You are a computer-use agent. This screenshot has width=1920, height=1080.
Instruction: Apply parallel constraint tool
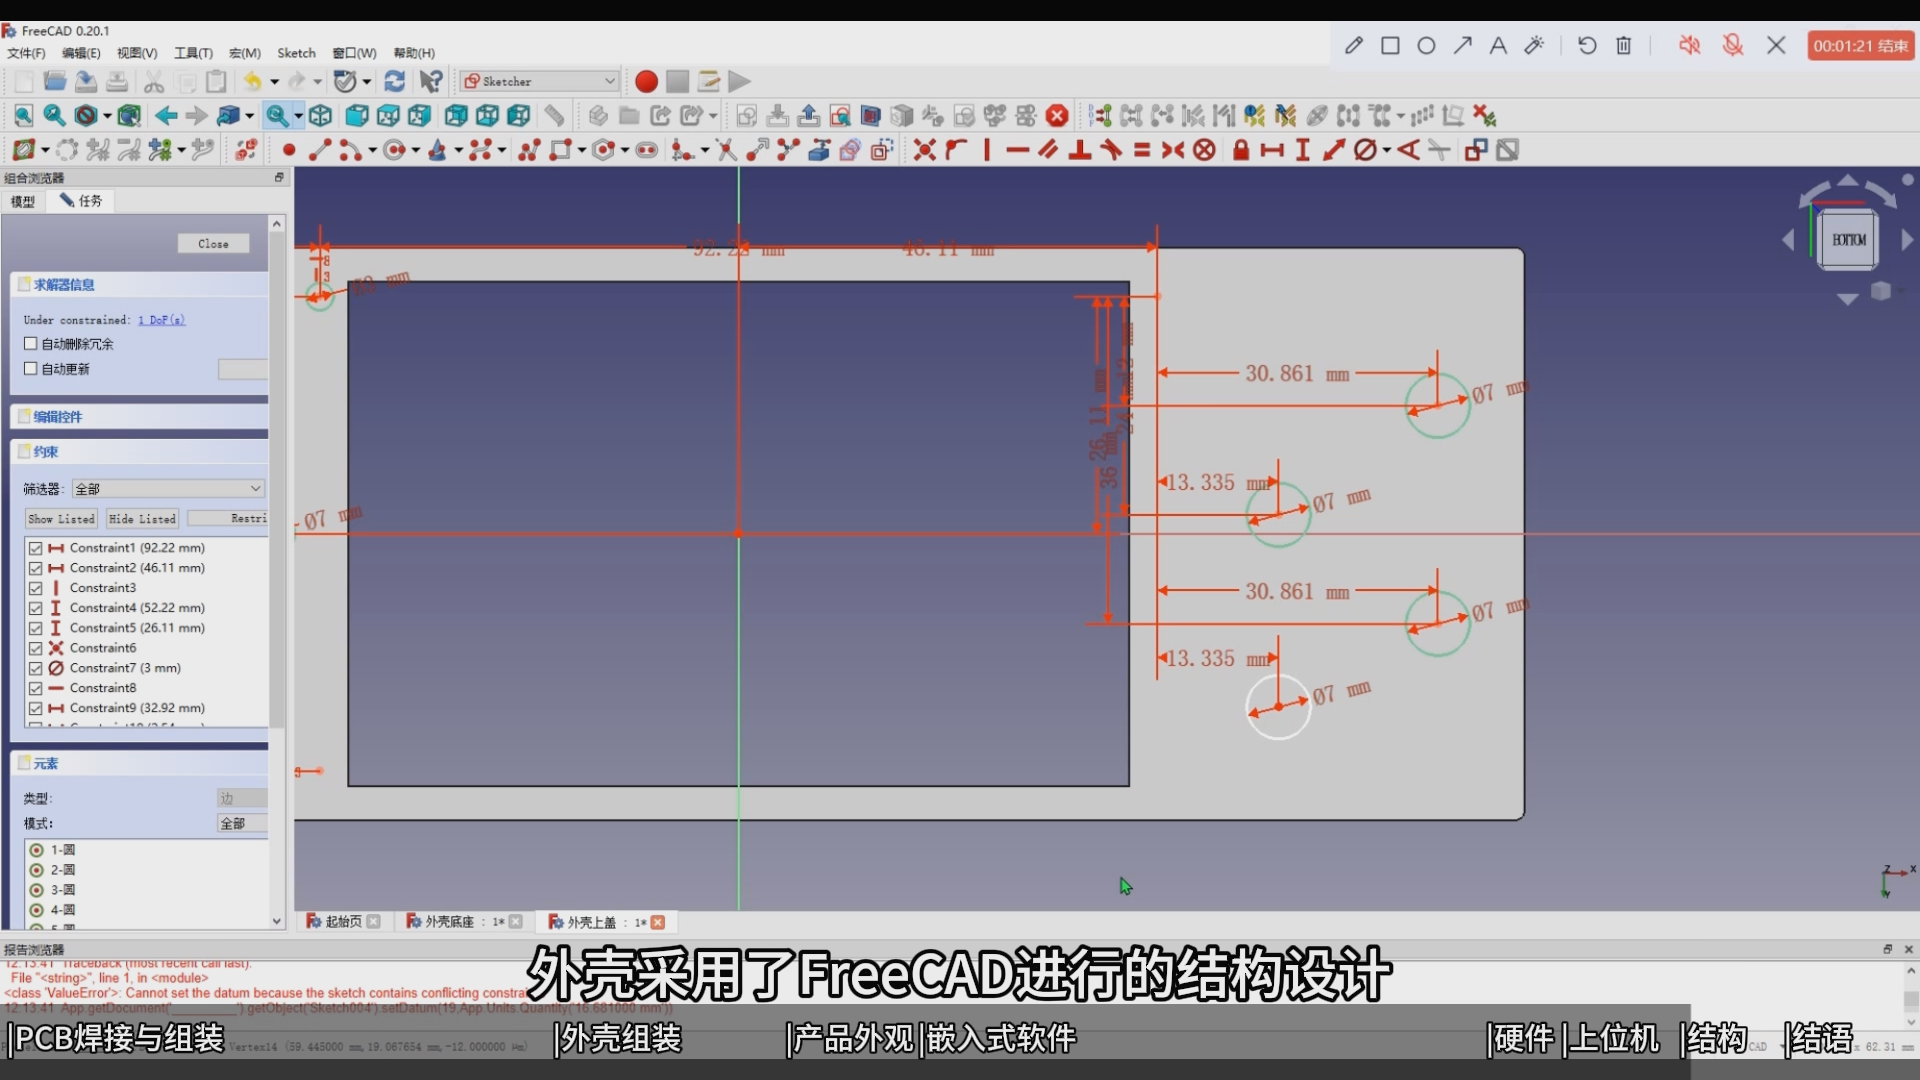(x=1049, y=150)
